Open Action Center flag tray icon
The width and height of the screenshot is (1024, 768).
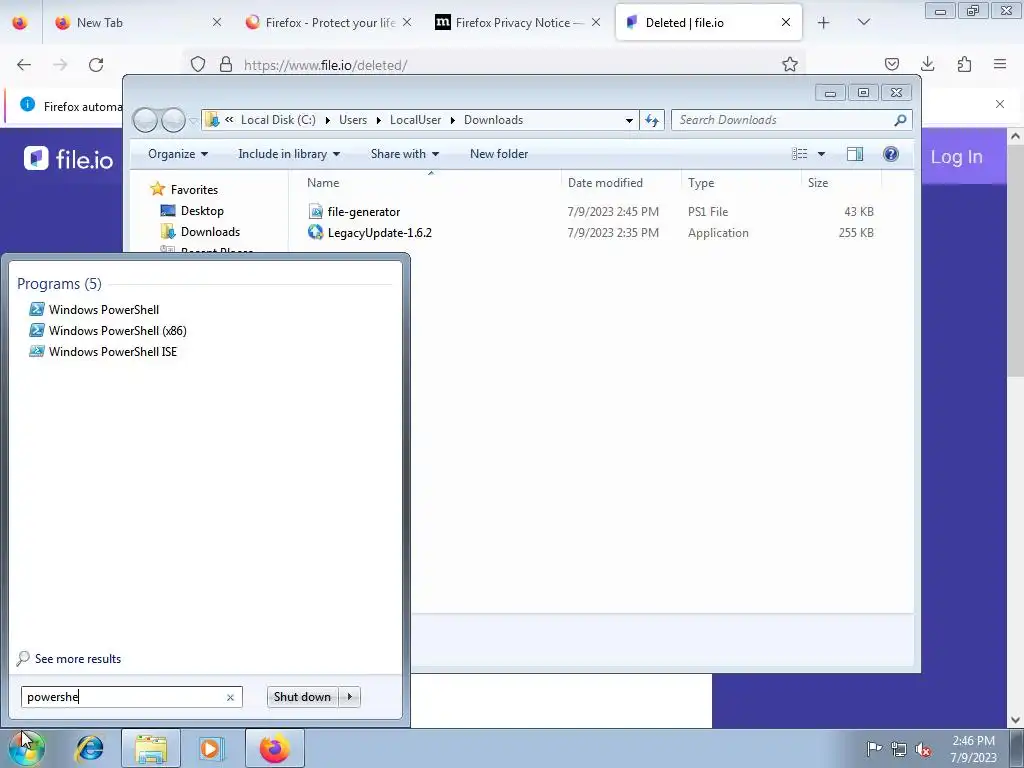click(874, 748)
